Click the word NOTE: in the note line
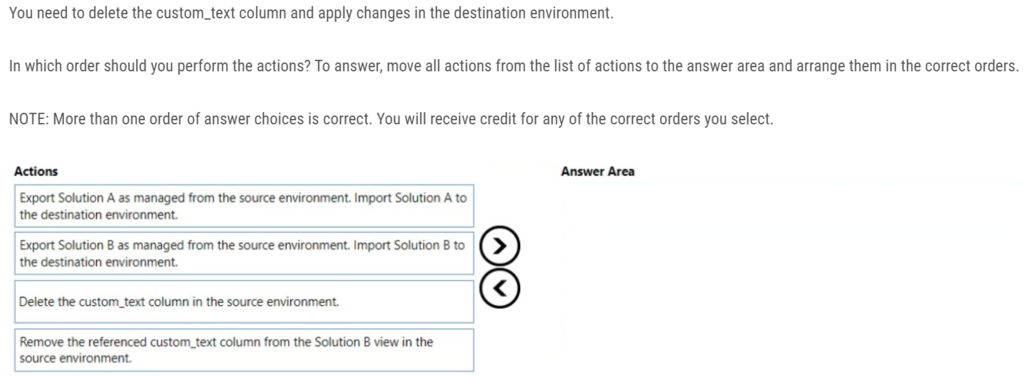The image size is (1024, 388). 29,120
